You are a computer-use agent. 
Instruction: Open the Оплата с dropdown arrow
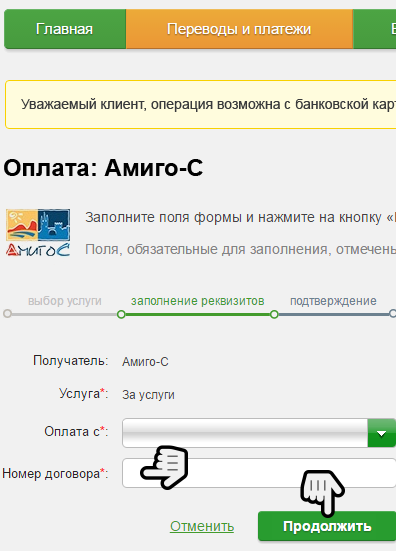382,433
